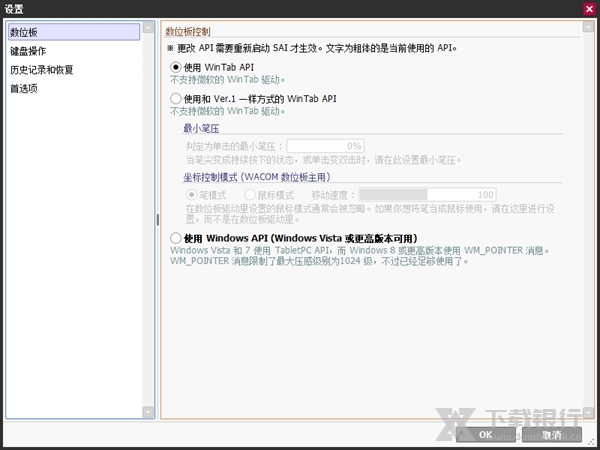Select the 鼠标模式 radio button
The image size is (600, 450).
[x=250, y=194]
